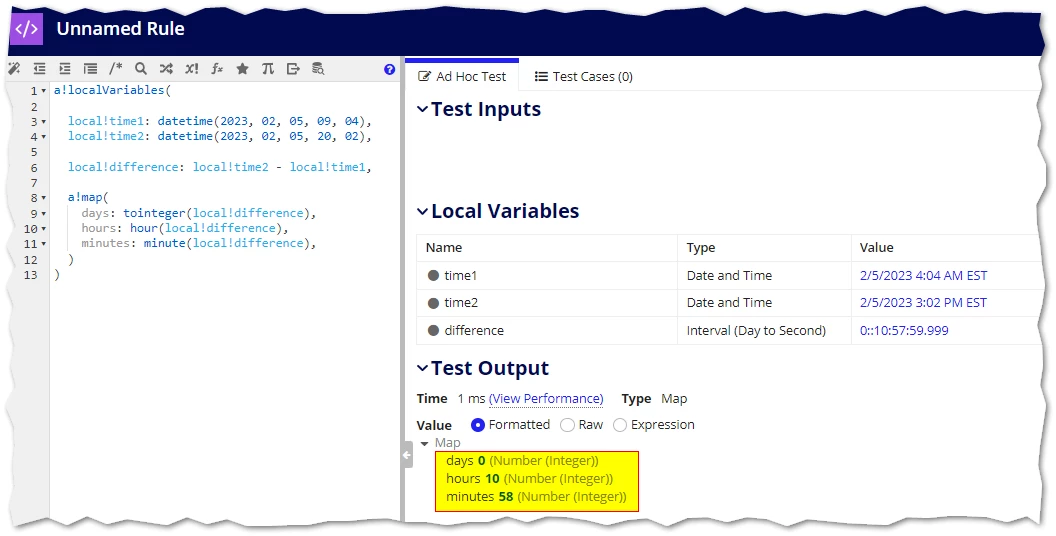Collapse the Test Inputs section

[422, 109]
